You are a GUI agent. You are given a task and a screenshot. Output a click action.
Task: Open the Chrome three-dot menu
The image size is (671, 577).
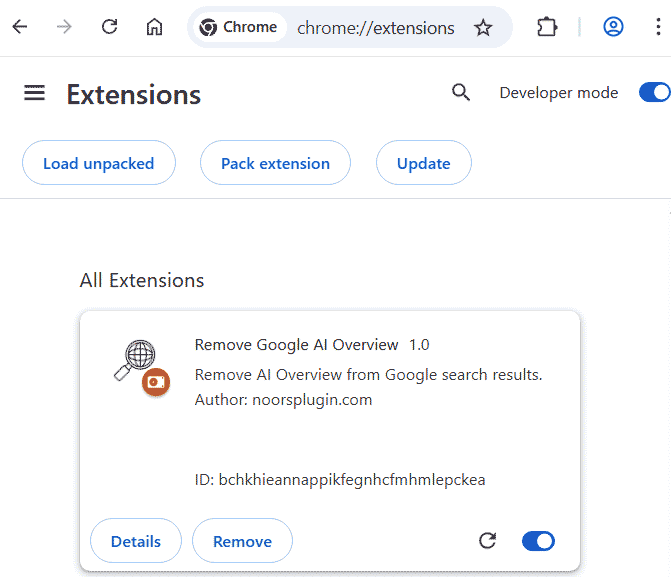click(x=658, y=27)
